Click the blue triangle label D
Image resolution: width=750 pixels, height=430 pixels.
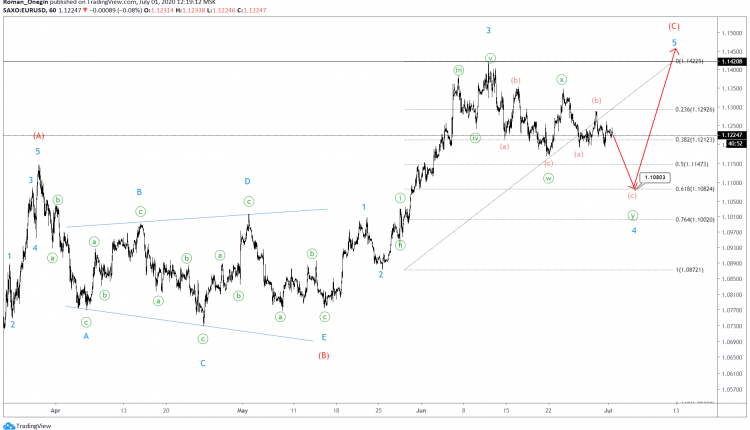point(247,181)
